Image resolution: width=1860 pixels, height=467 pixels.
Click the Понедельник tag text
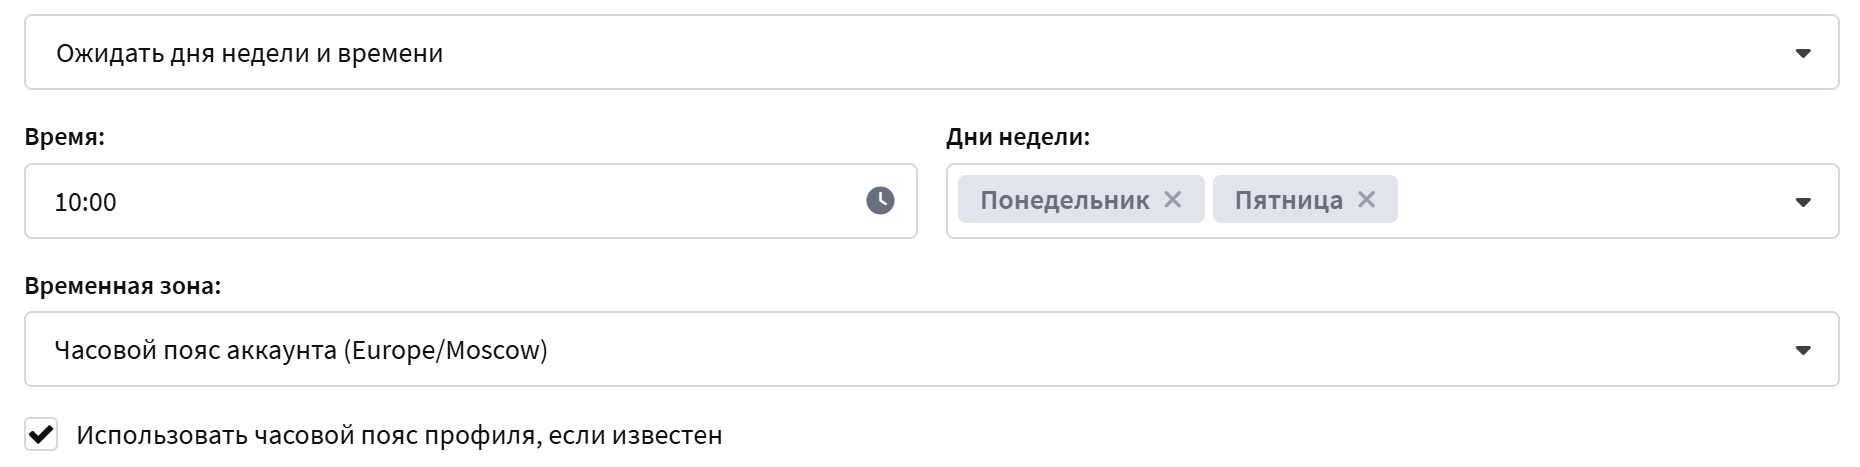click(x=1064, y=200)
